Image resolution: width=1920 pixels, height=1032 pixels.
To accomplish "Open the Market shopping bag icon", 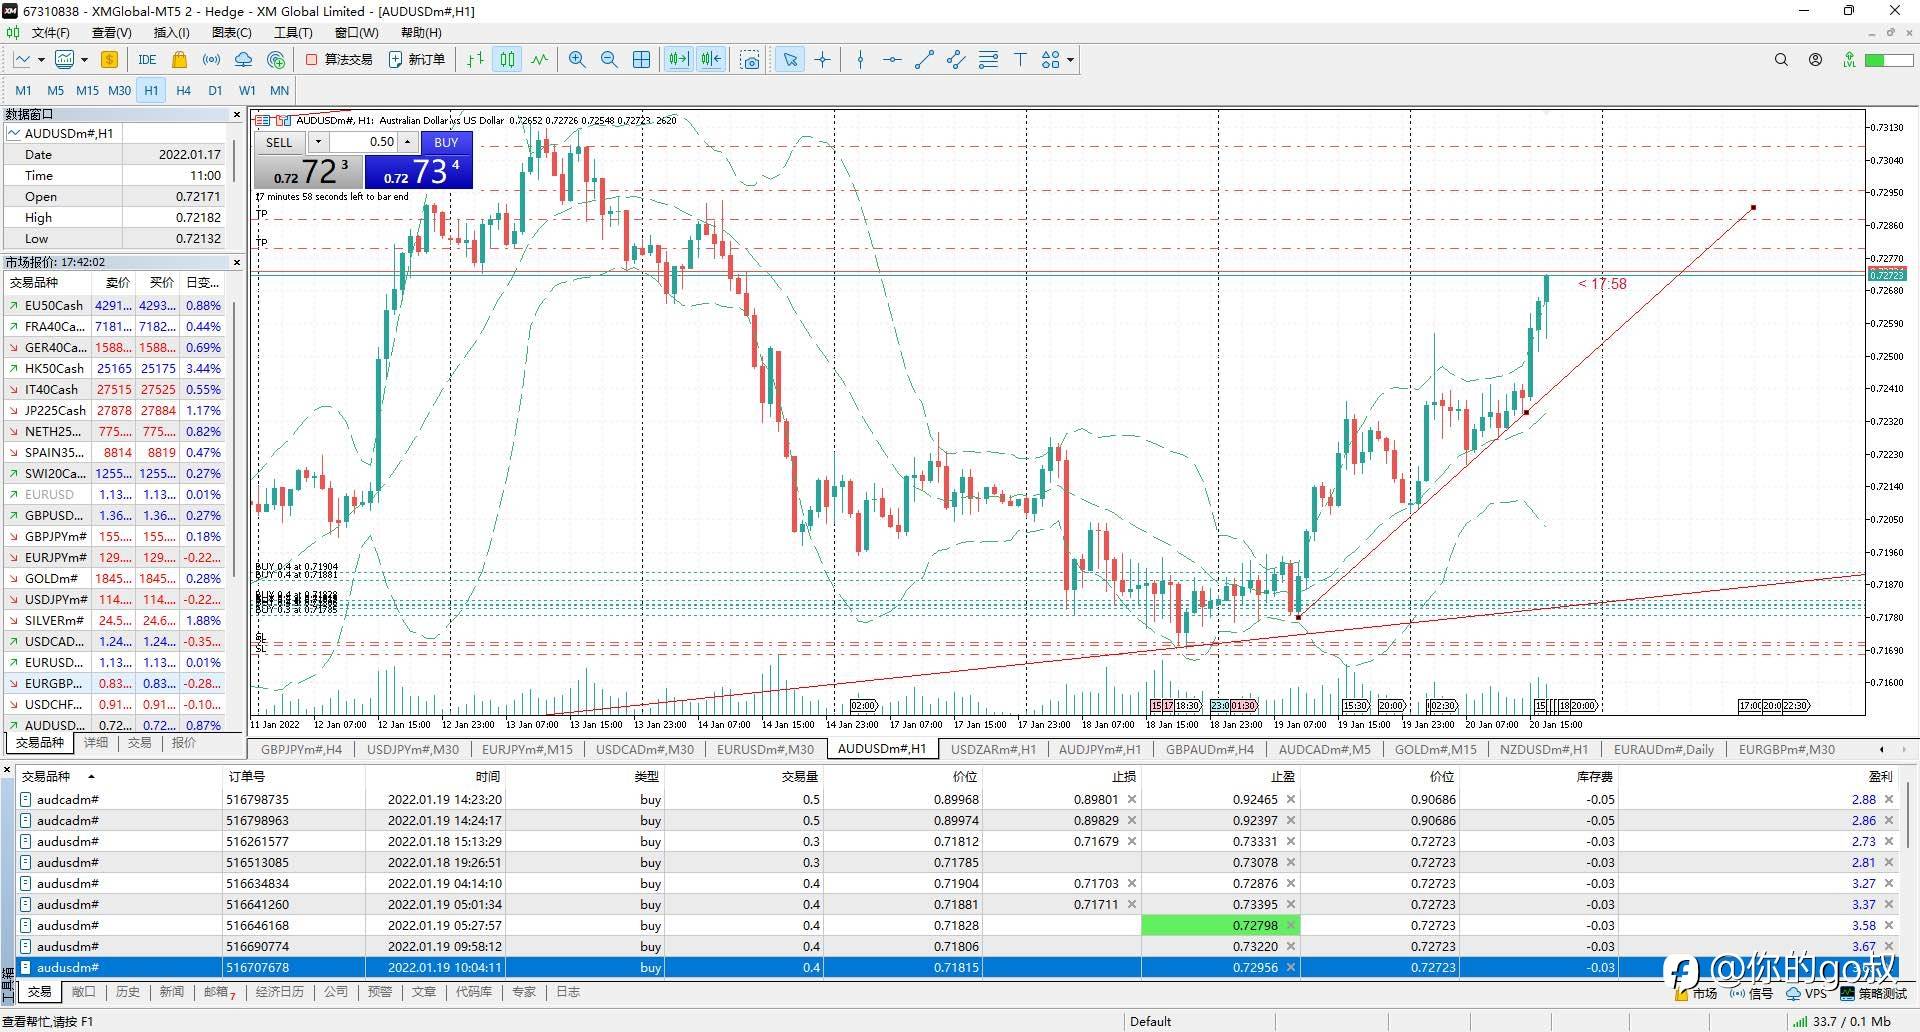I will 180,60.
